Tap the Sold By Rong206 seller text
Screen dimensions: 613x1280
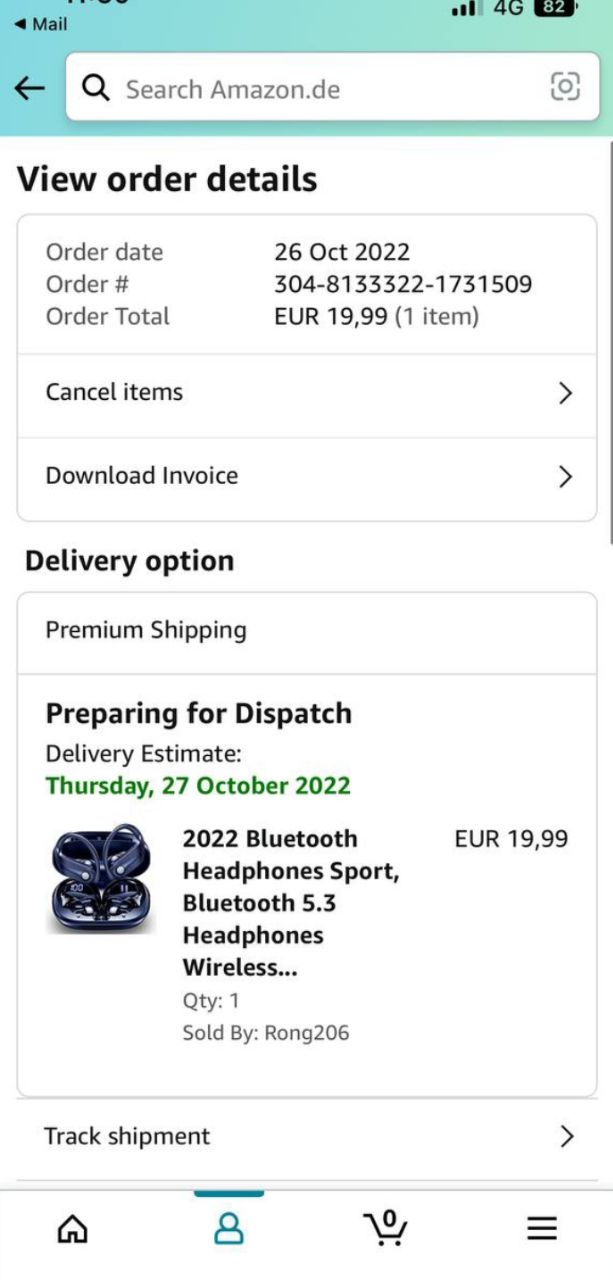pyautogui.click(x=266, y=1033)
